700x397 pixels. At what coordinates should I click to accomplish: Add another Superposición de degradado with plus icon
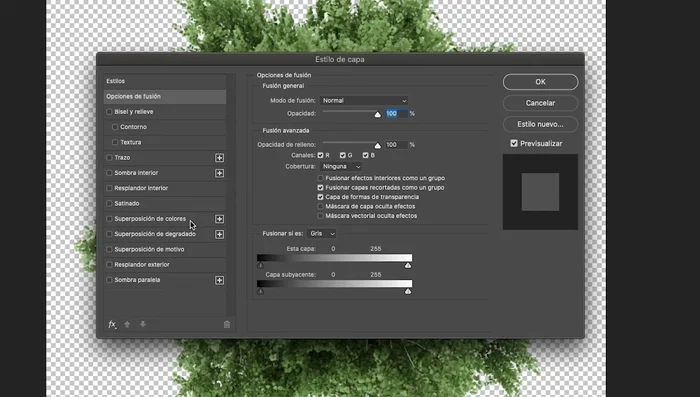[219, 234]
